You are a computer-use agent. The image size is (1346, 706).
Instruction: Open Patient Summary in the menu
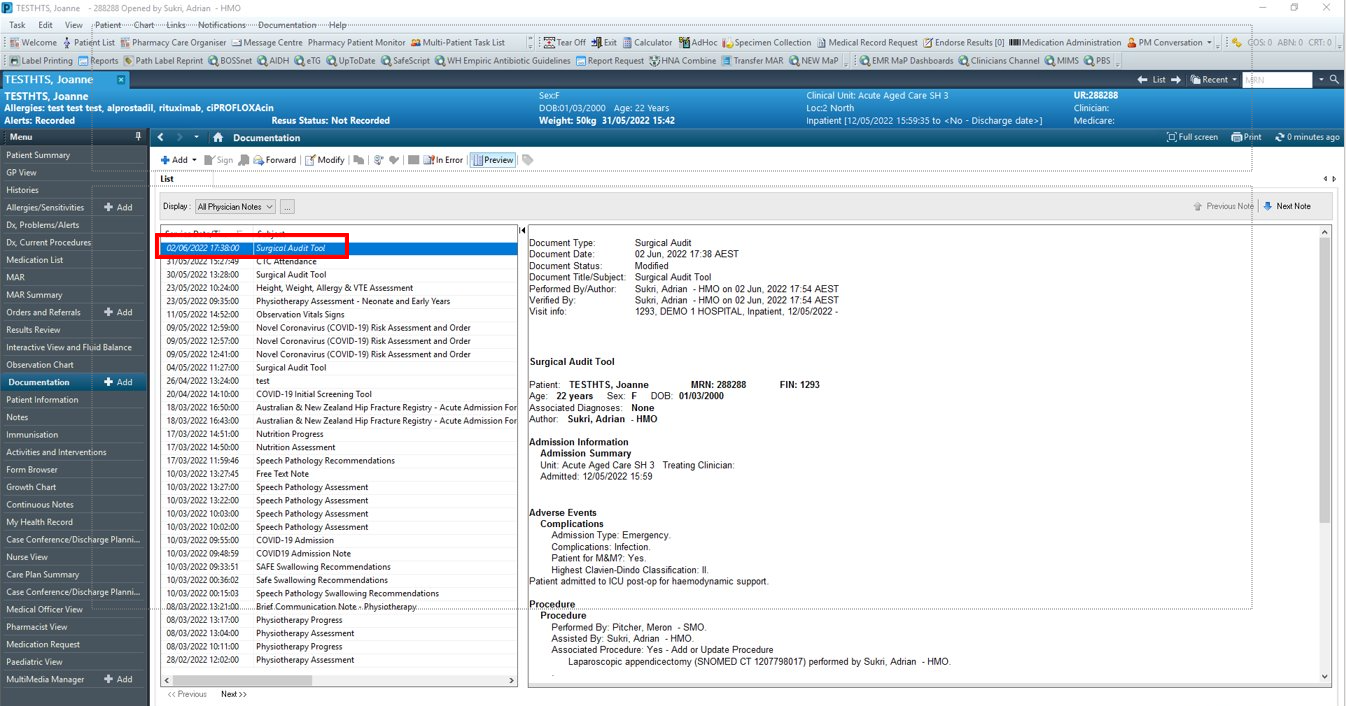point(38,155)
